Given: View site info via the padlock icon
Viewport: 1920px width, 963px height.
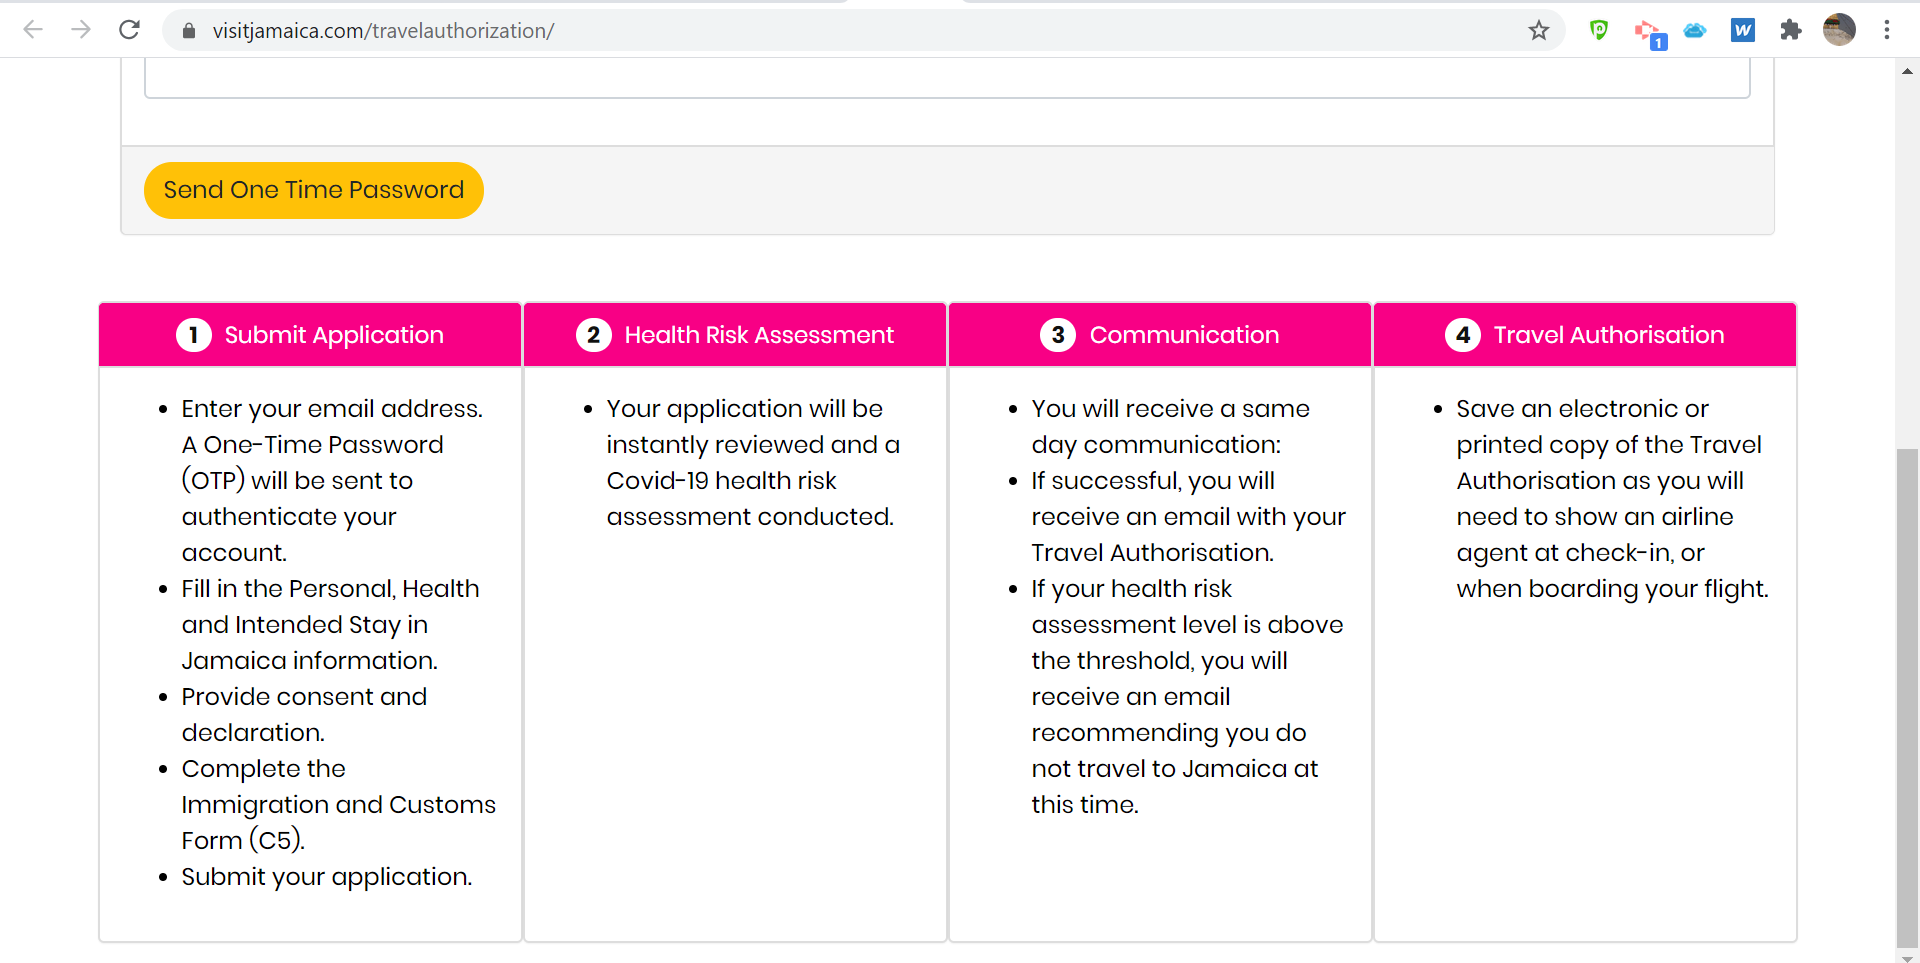Looking at the screenshot, I should [x=189, y=31].
